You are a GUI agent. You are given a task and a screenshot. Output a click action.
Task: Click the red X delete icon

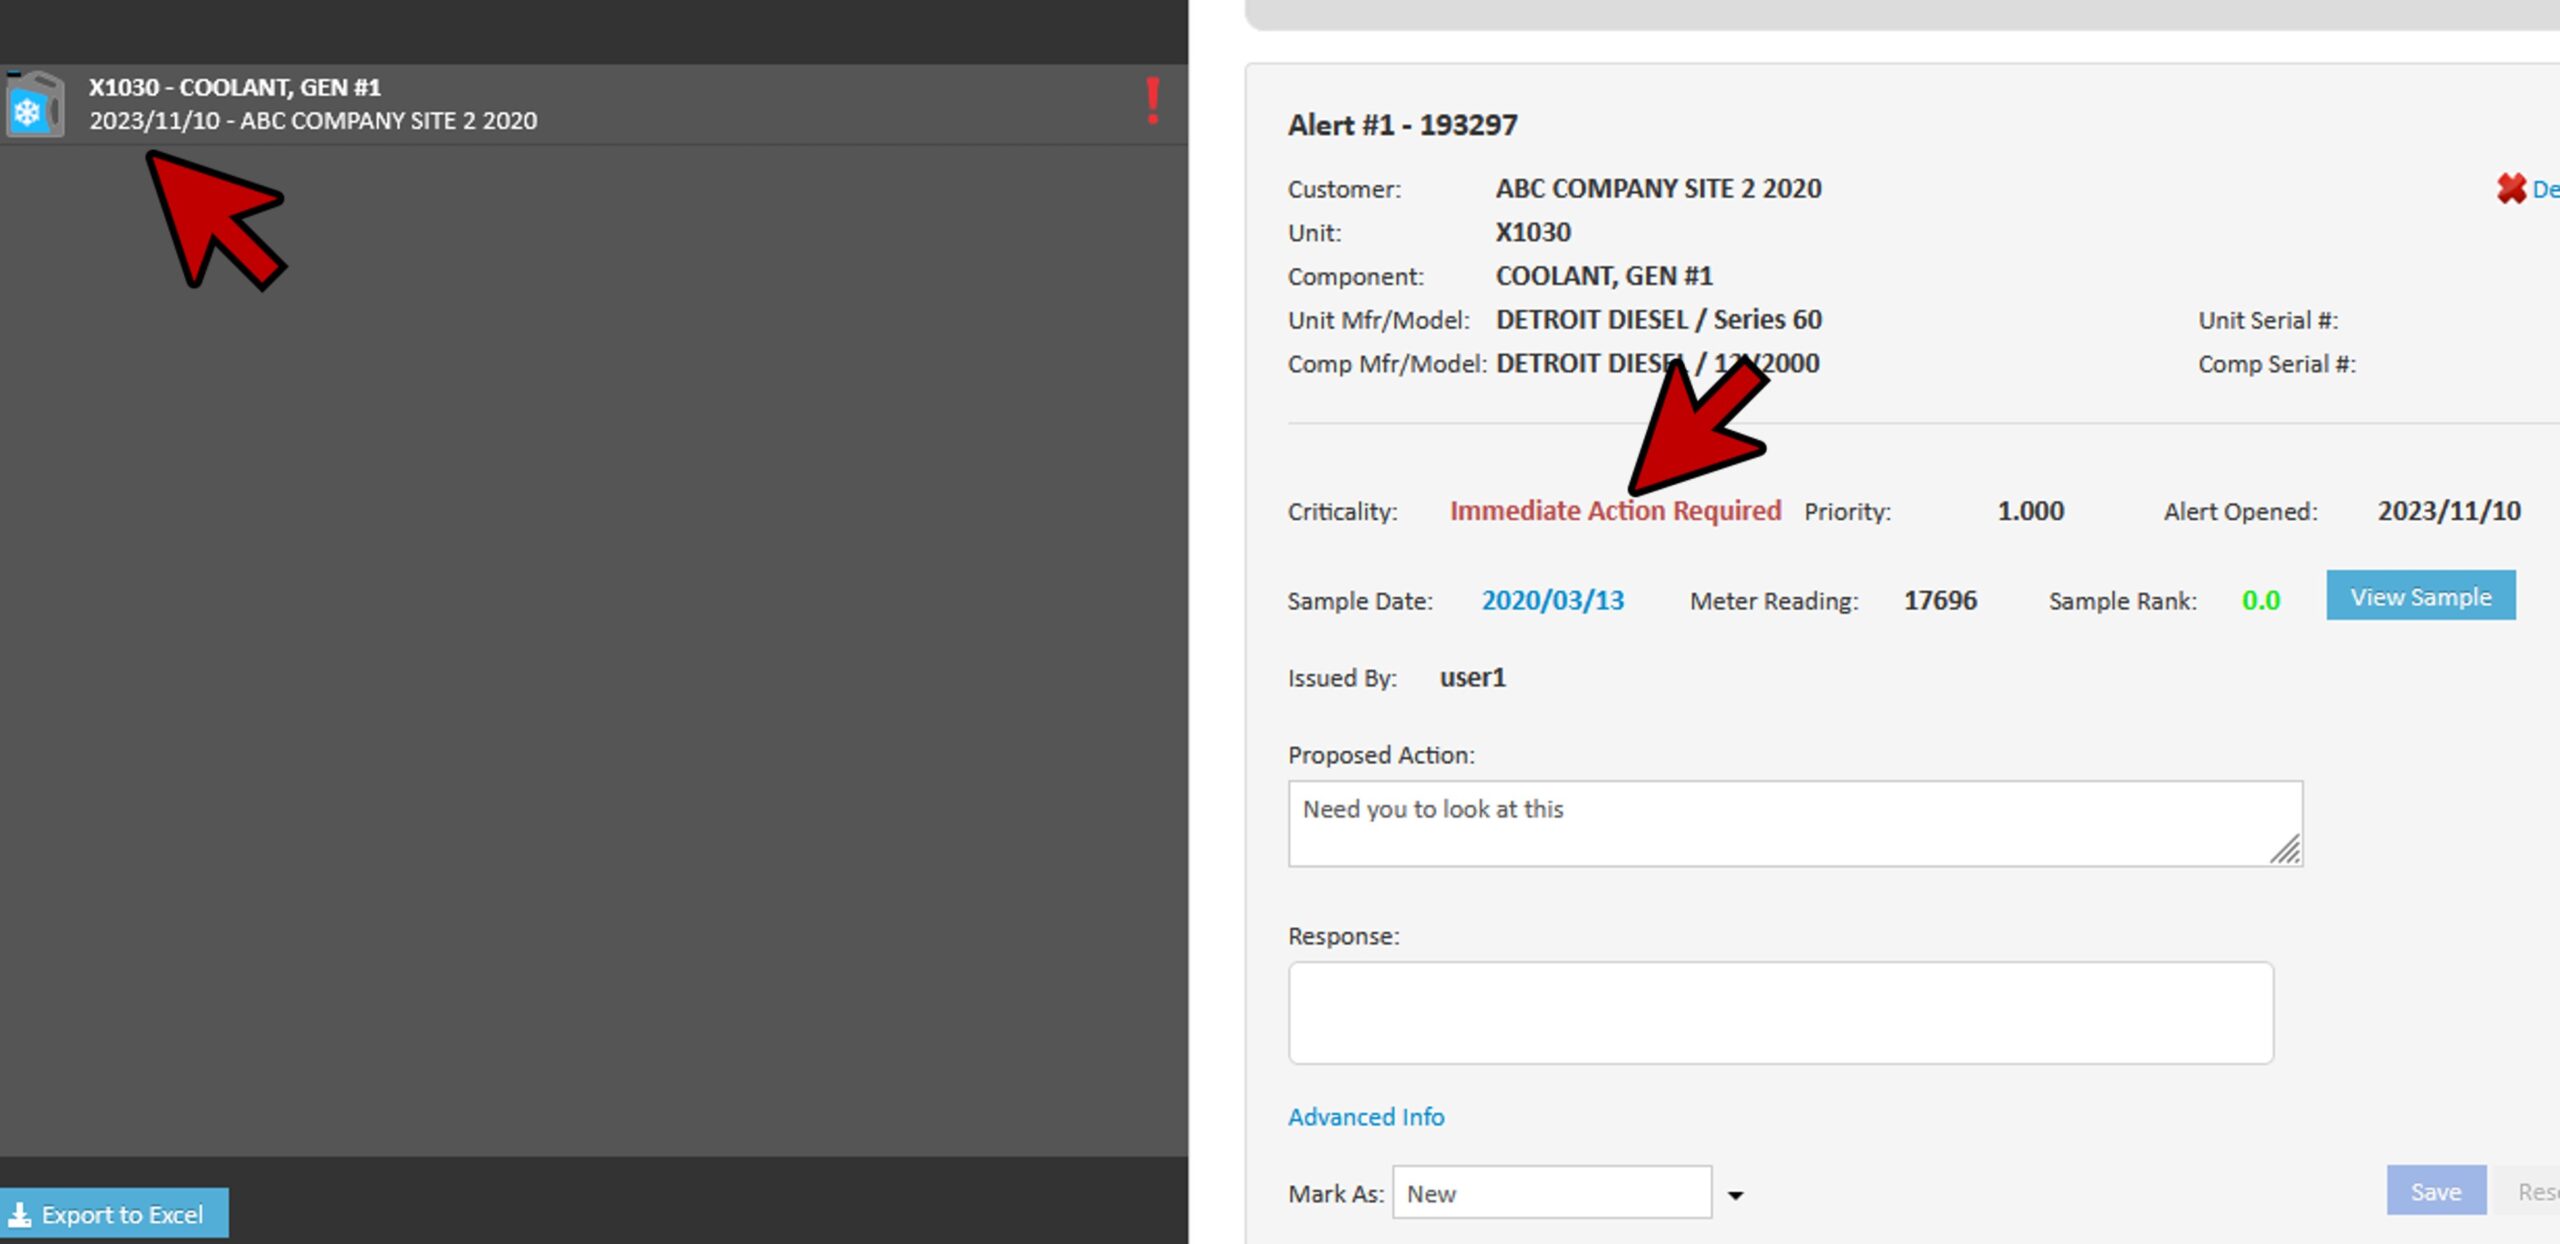pyautogui.click(x=2510, y=188)
